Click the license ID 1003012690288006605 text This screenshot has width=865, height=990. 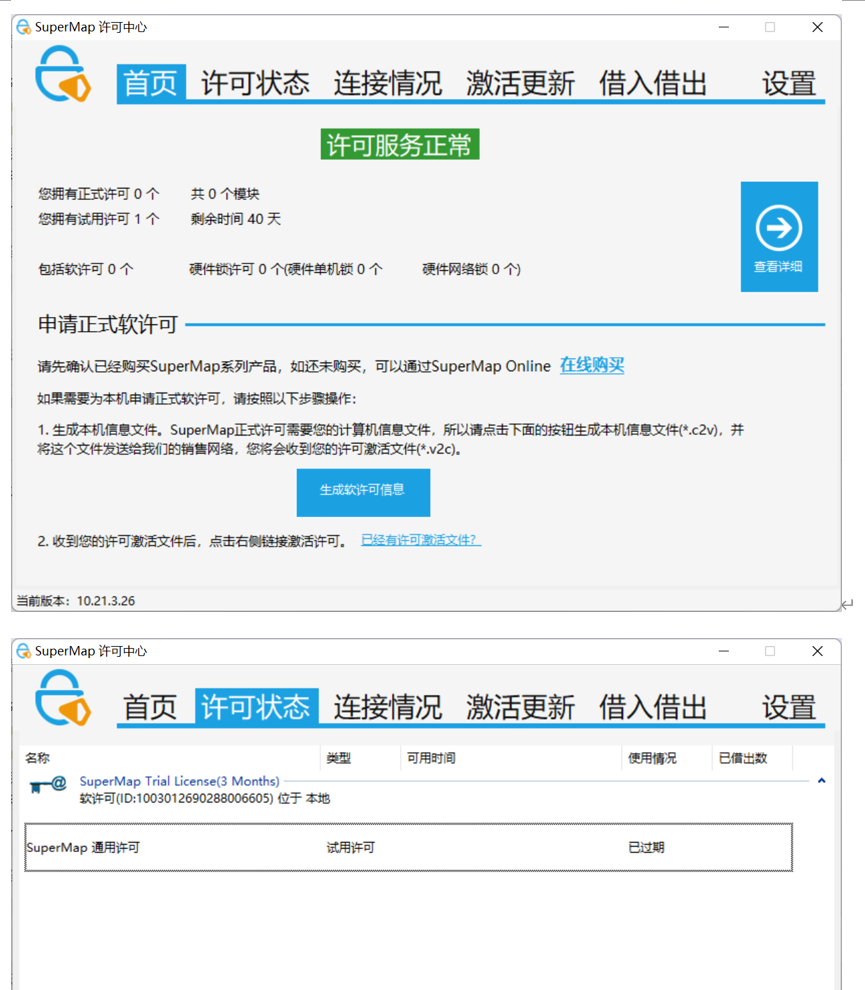click(x=205, y=799)
